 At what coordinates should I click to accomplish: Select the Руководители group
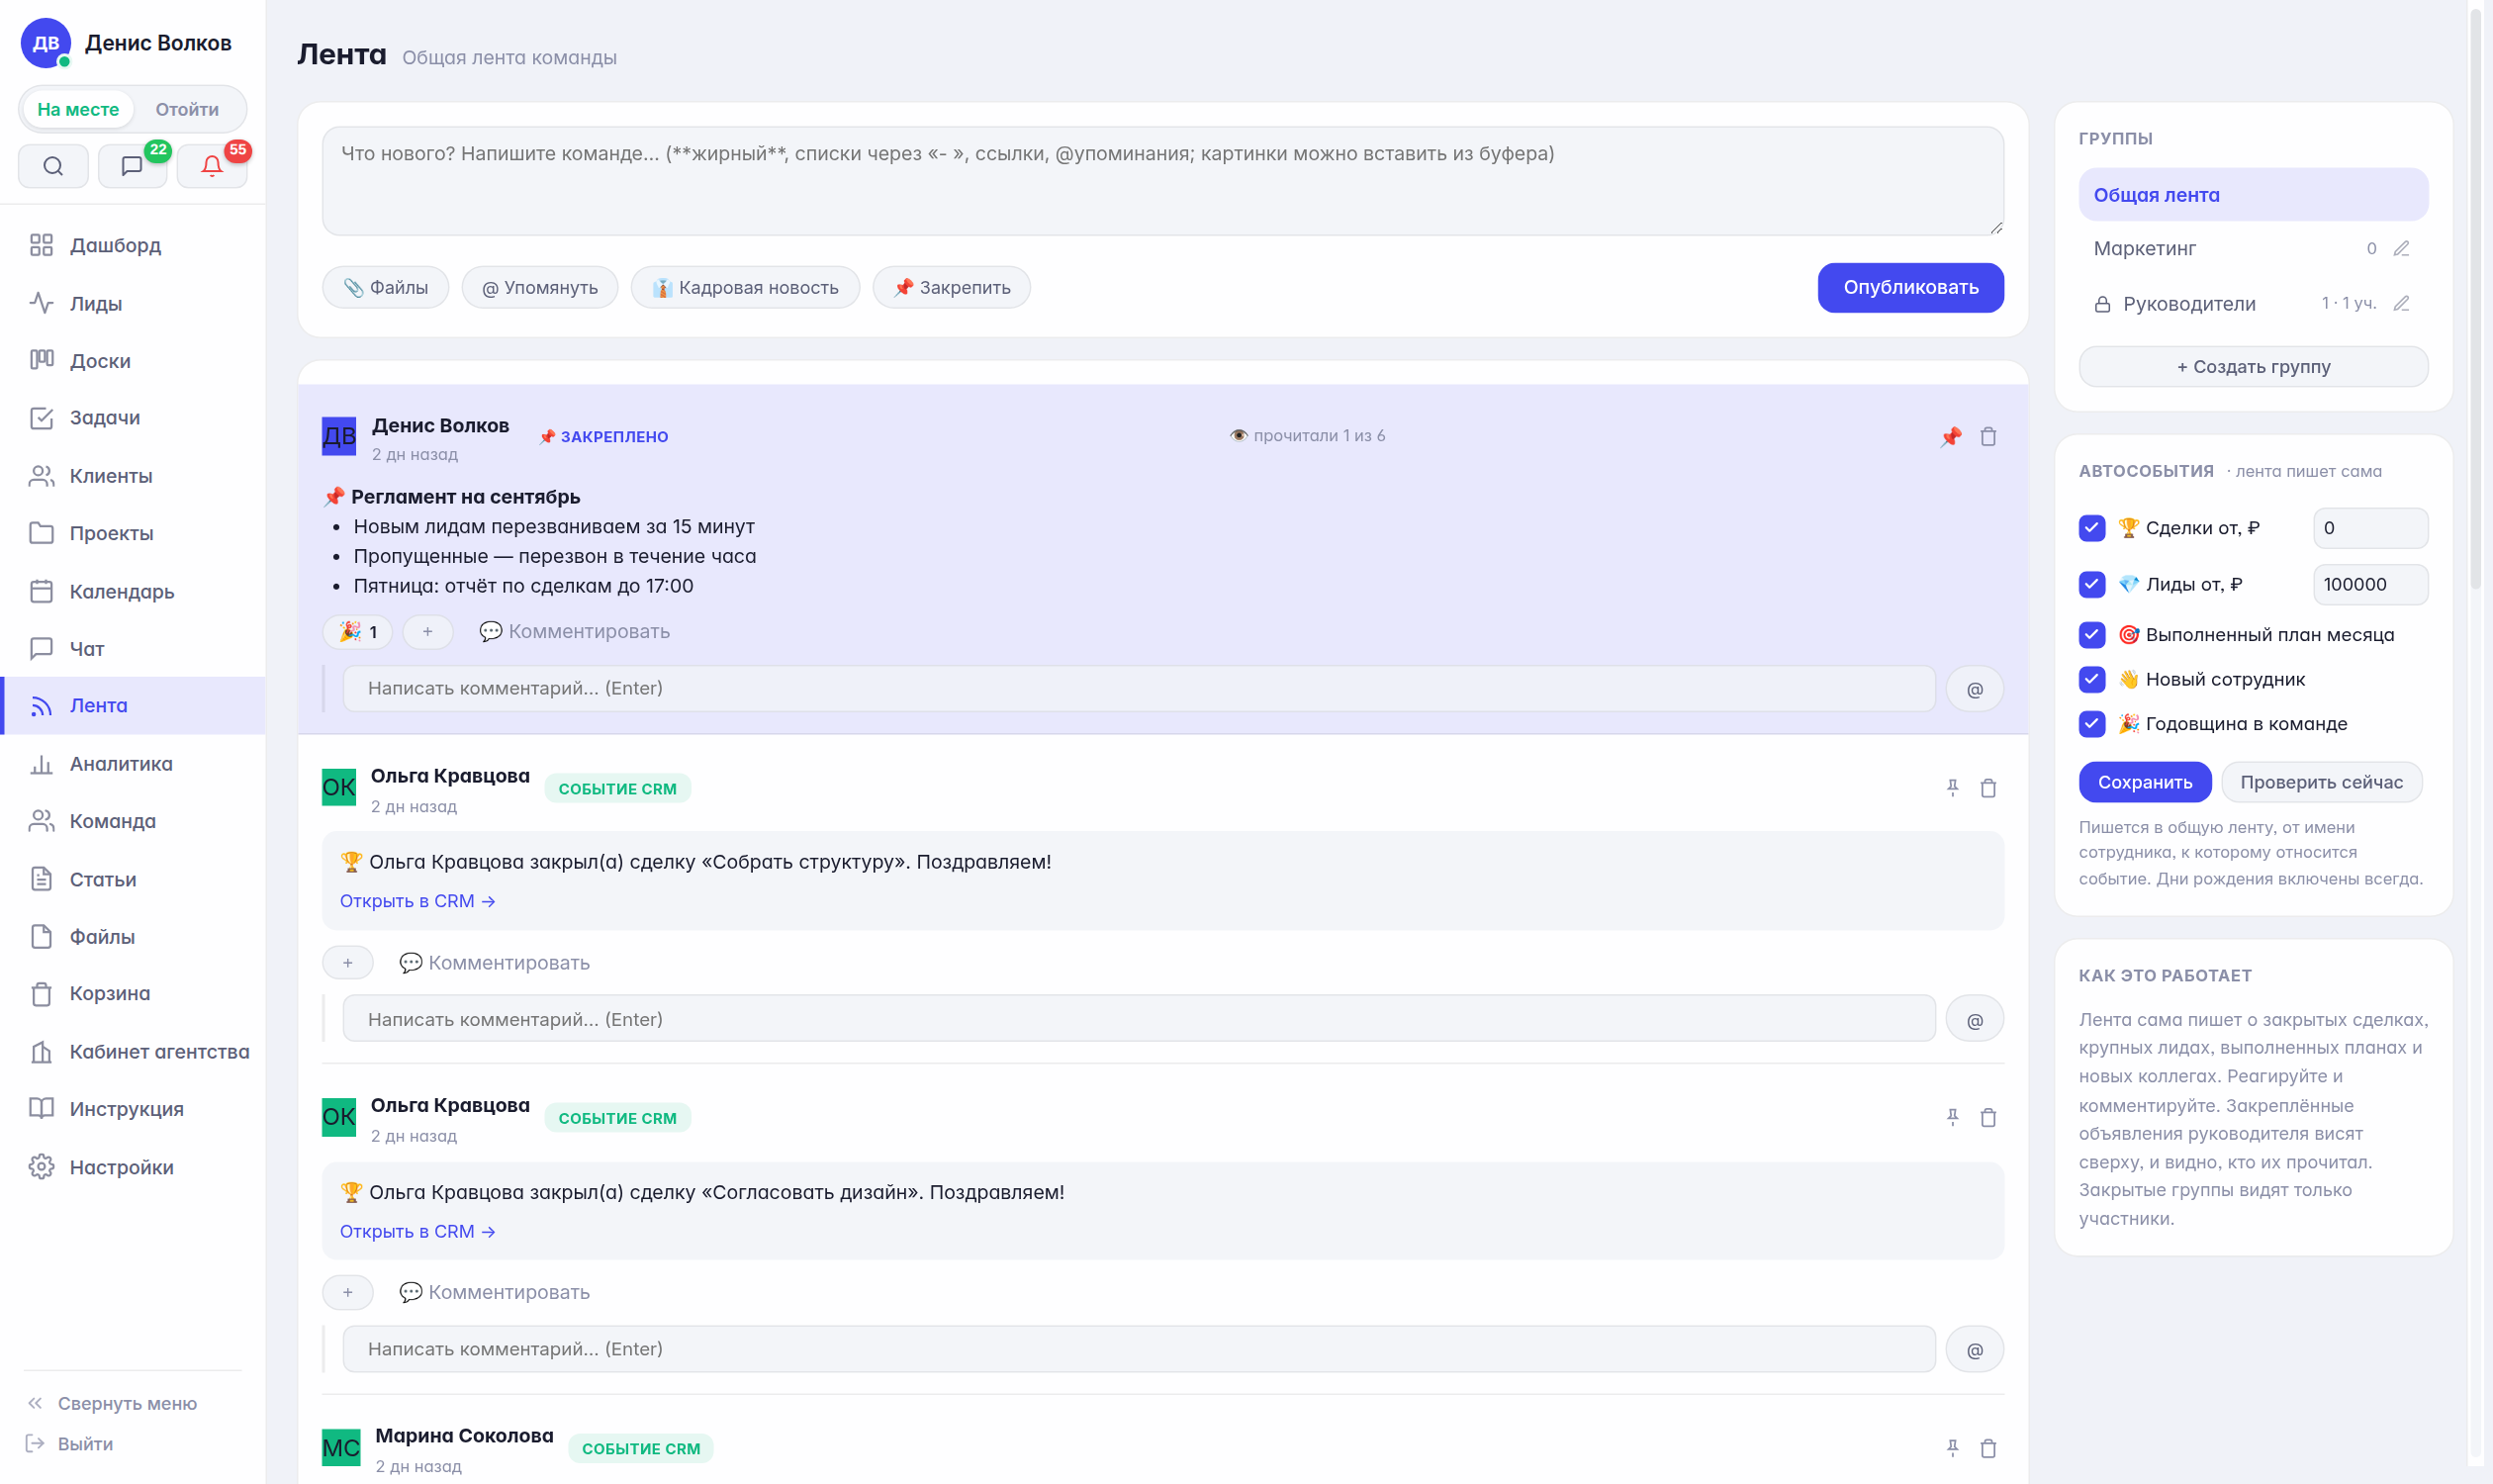(2188, 304)
